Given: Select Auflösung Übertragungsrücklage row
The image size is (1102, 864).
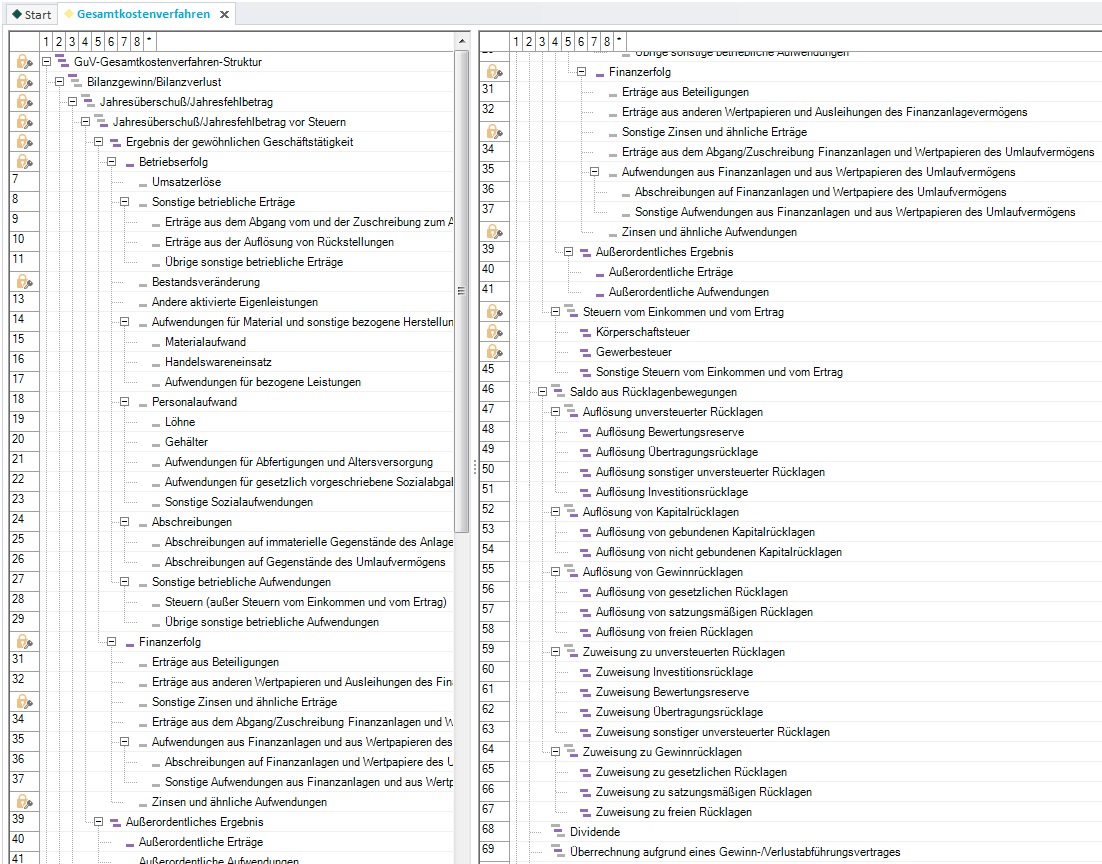Looking at the screenshot, I should click(x=676, y=452).
